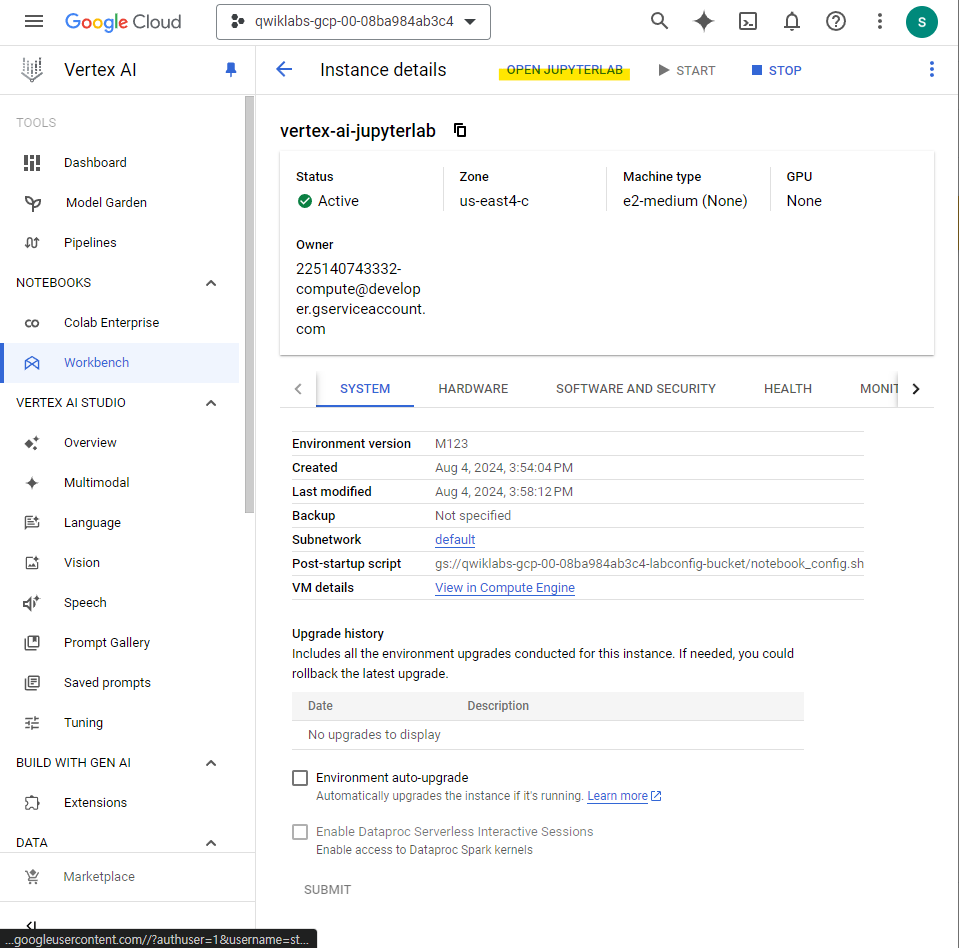The width and height of the screenshot is (959, 948).
Task: Click the Start instance button
Action: point(687,70)
